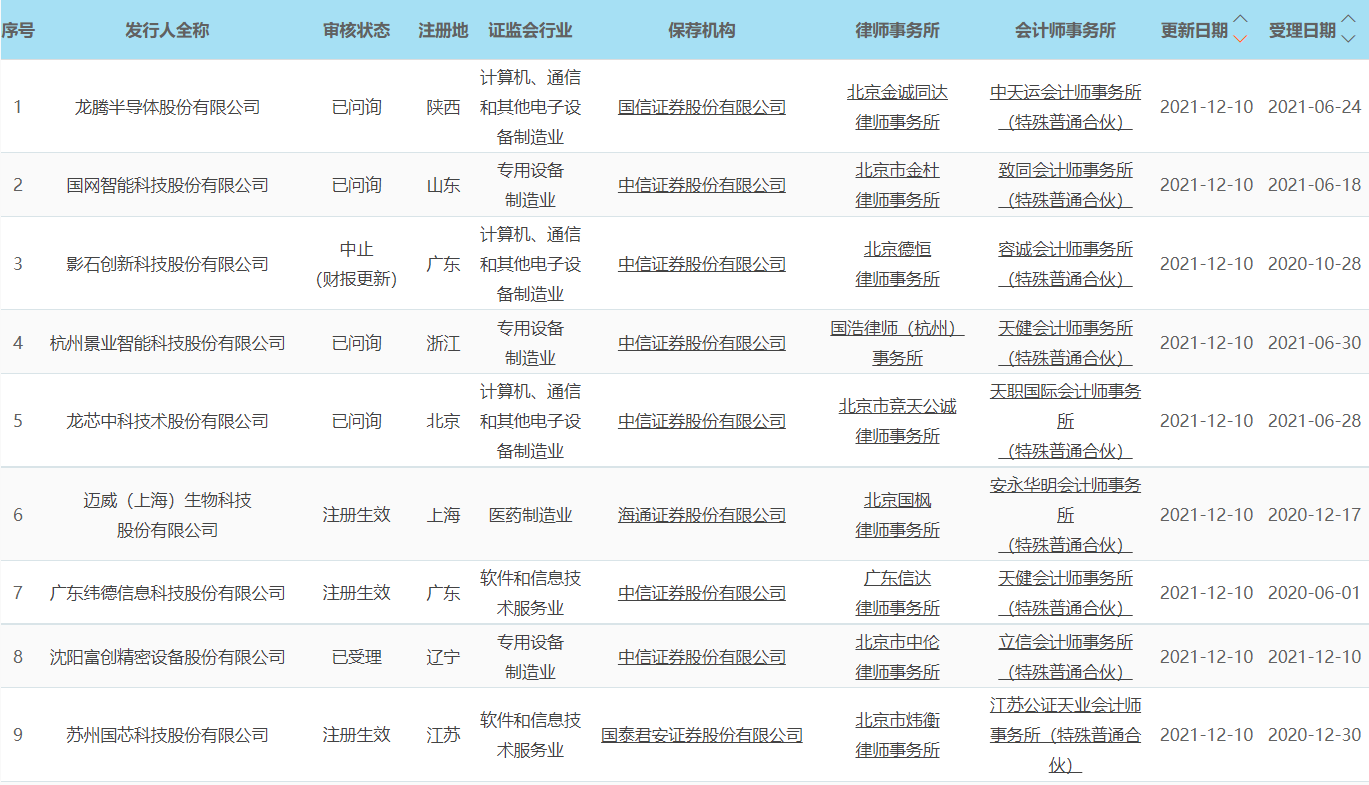Open the 北京德恒律师事务所 law firm link
The height and width of the screenshot is (785, 1369).
897,264
